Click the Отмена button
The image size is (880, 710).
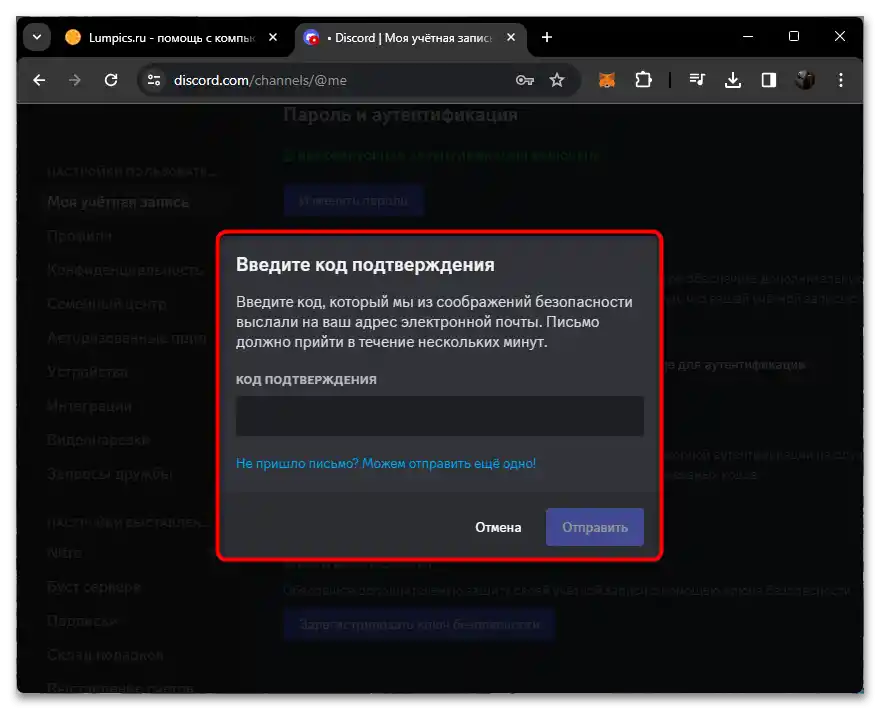point(498,528)
